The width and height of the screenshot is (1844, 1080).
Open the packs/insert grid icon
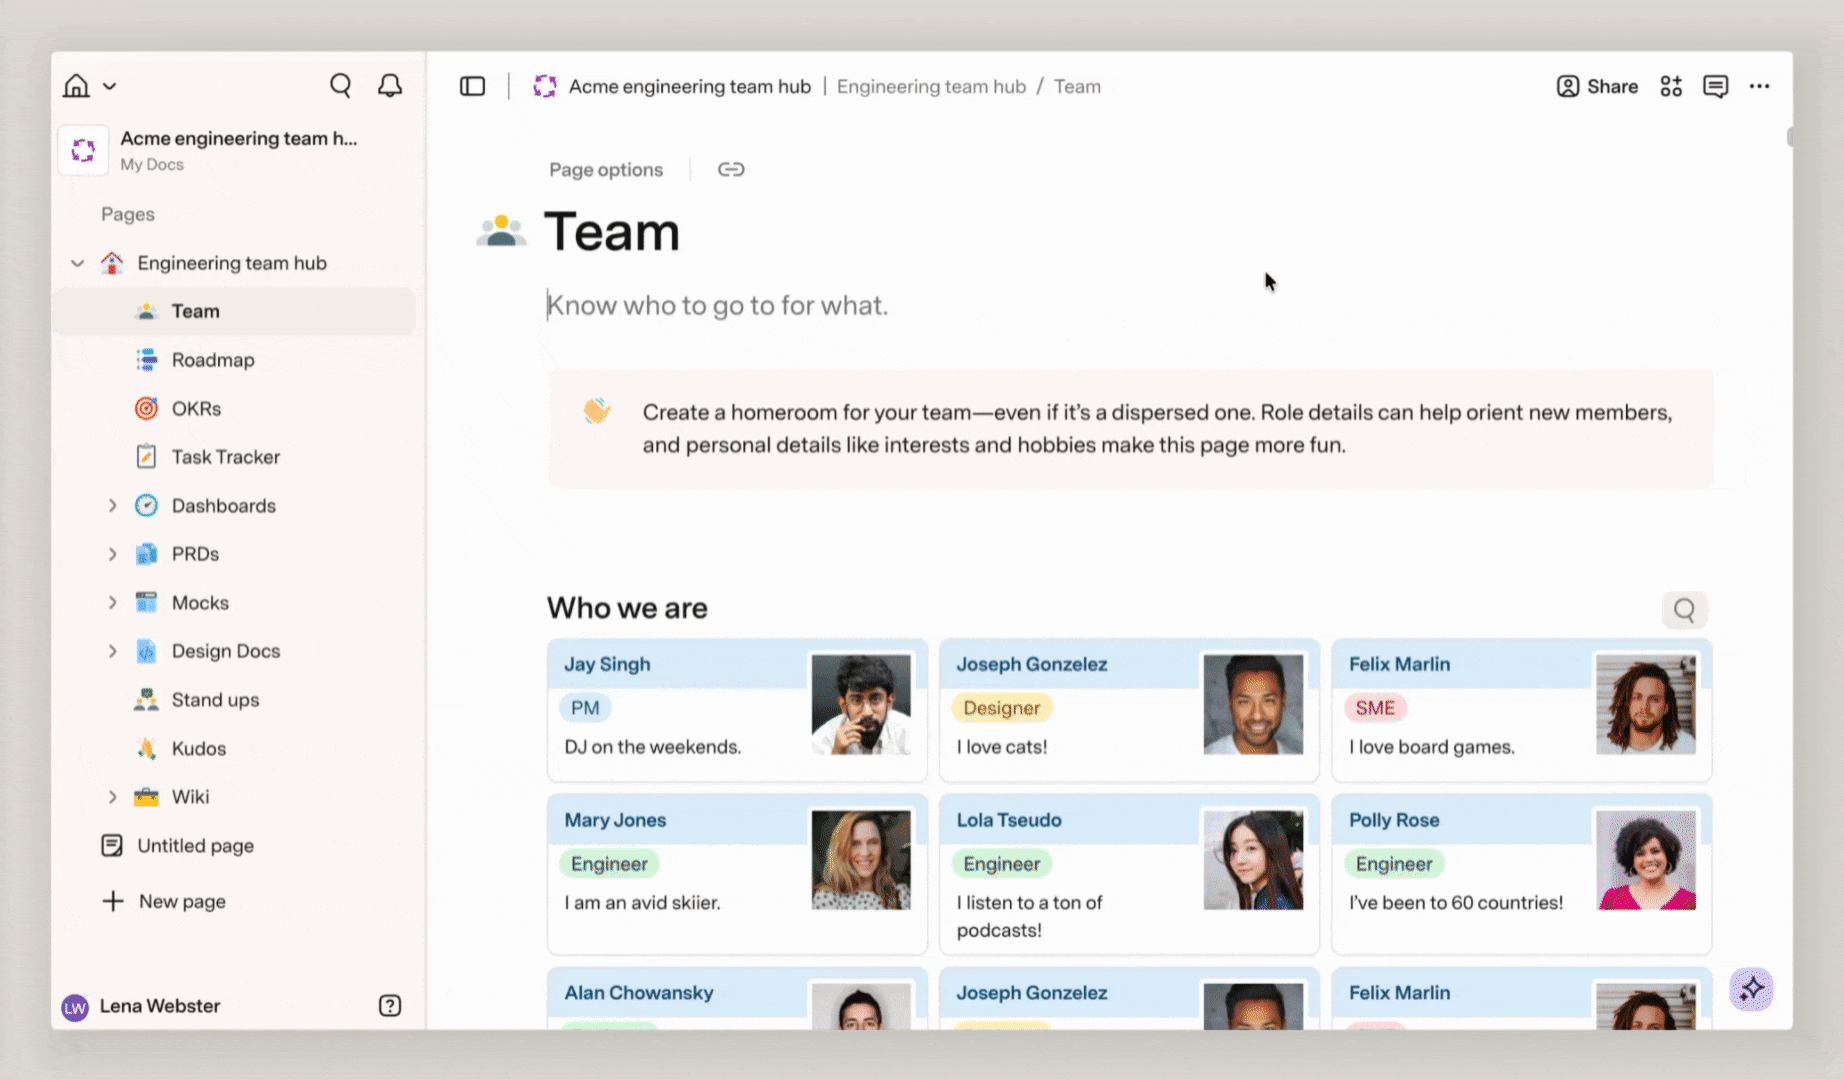1671,87
